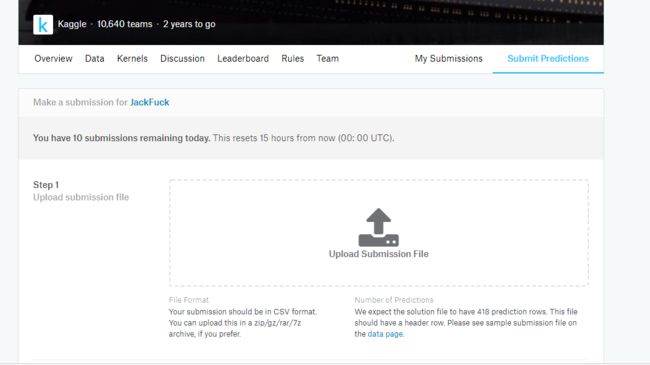This screenshot has width=650, height=365.
Task: Click the dashed upload drop zone
Action: point(378,233)
